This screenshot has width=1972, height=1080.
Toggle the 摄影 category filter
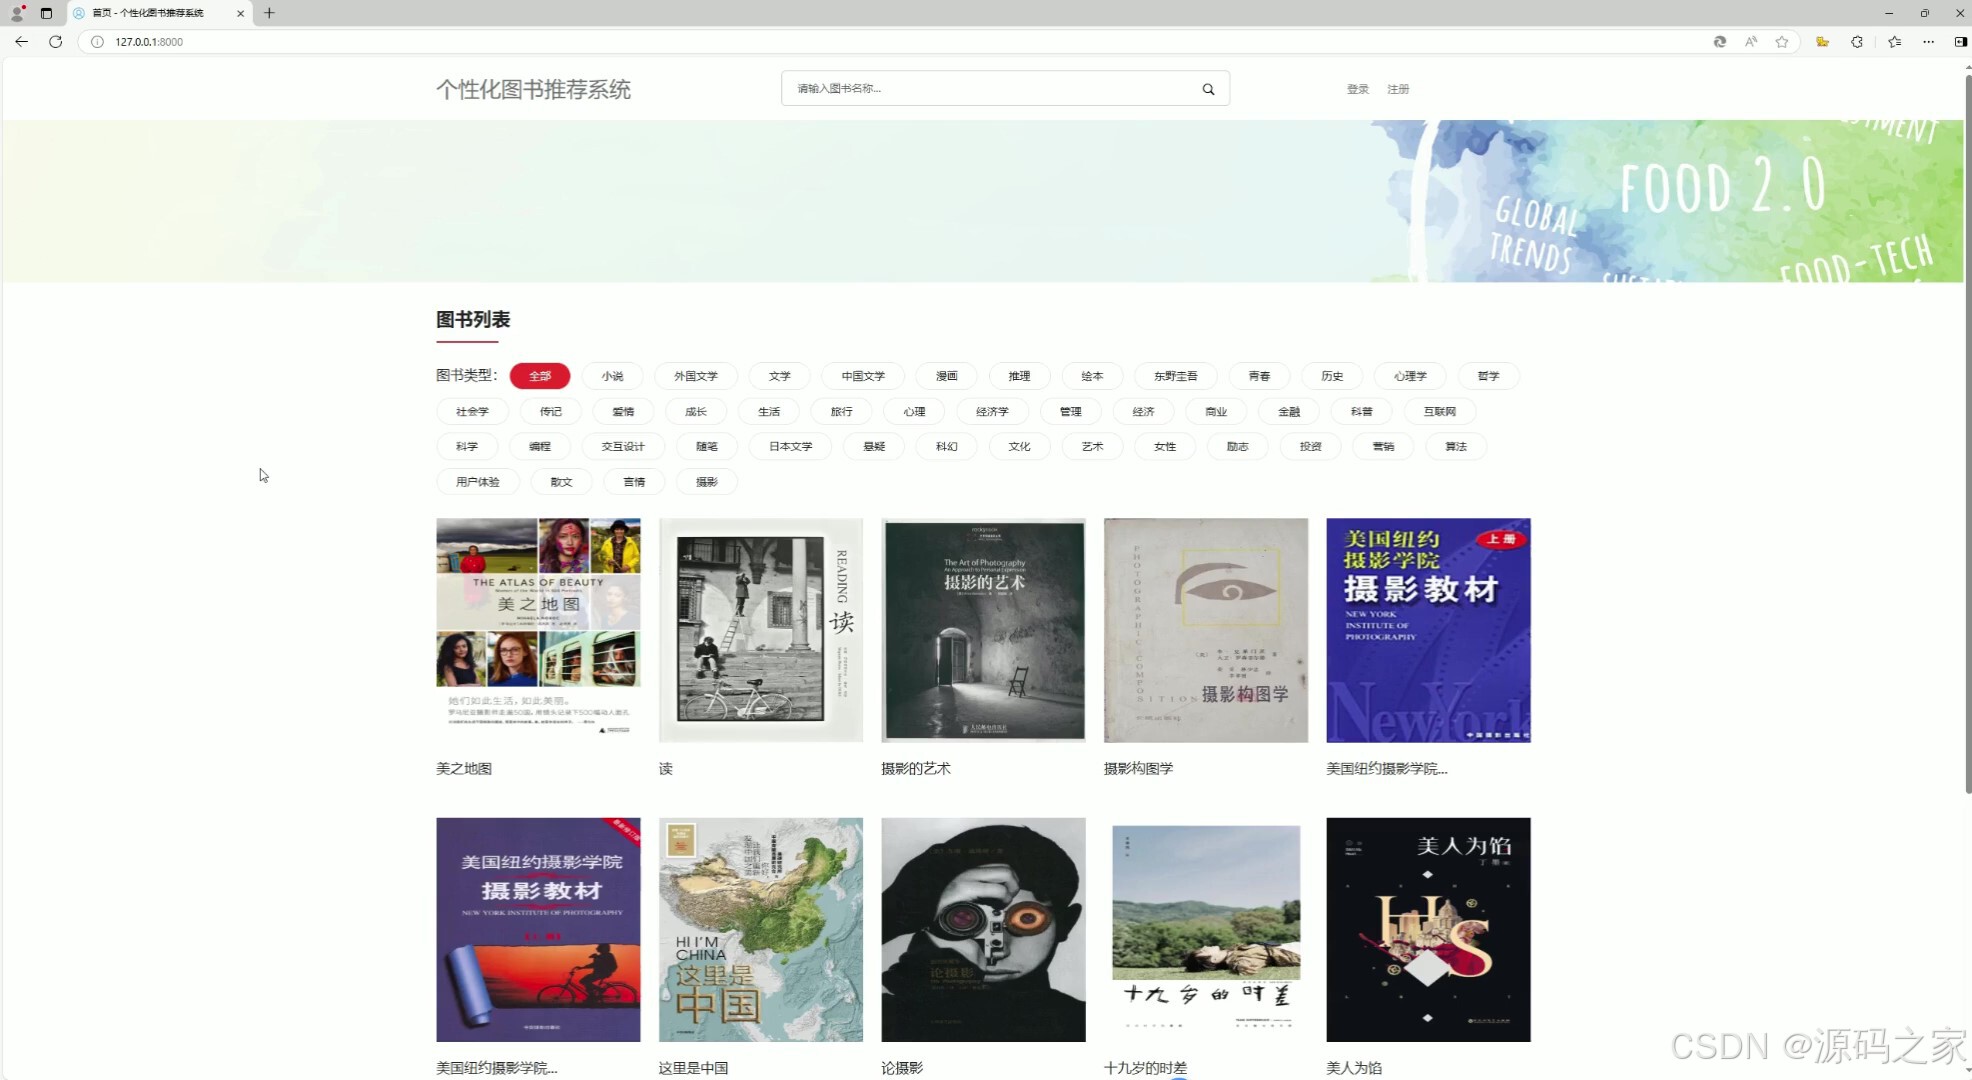click(x=707, y=481)
